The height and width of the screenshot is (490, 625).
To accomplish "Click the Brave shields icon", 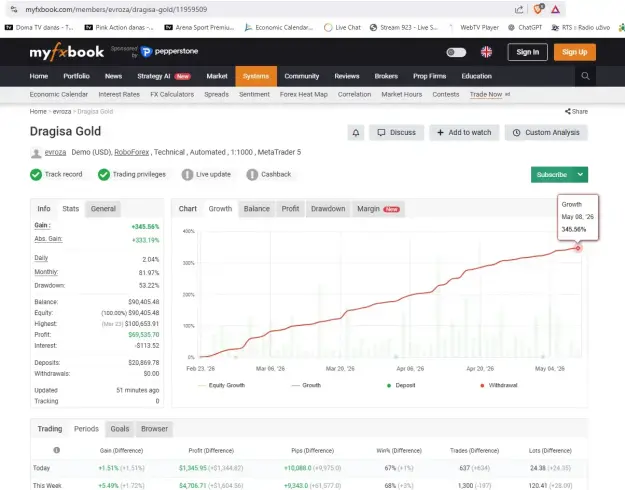I will coord(538,9).
